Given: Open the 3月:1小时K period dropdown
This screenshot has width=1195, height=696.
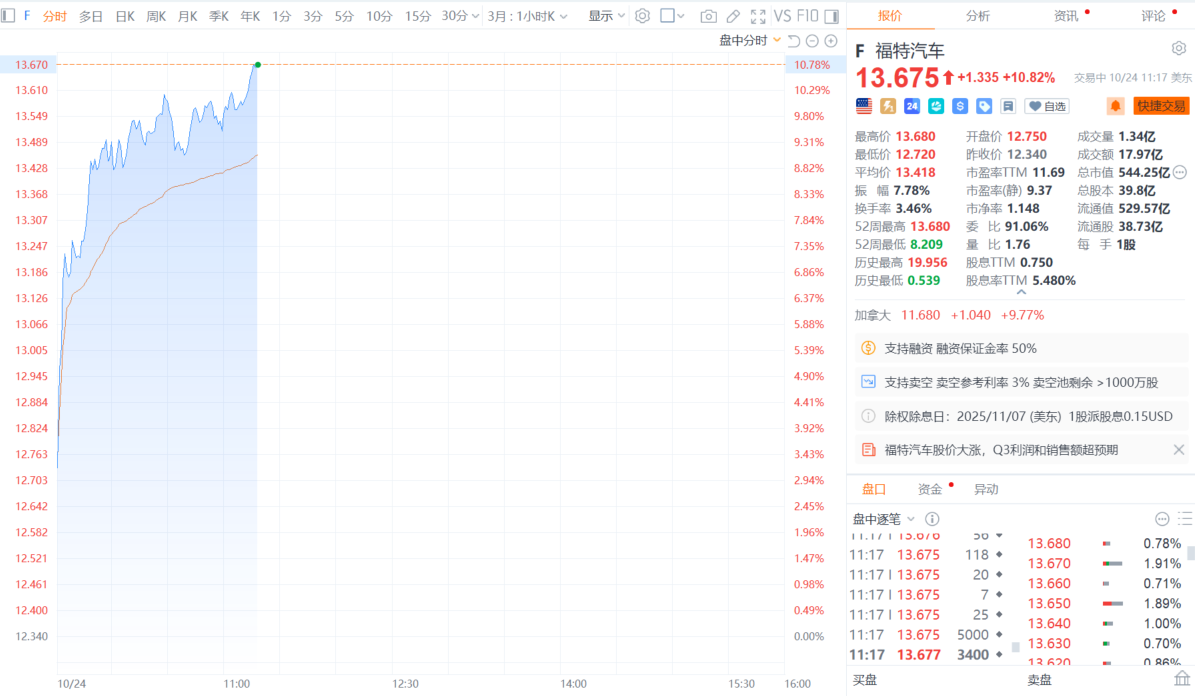Looking at the screenshot, I should point(527,16).
